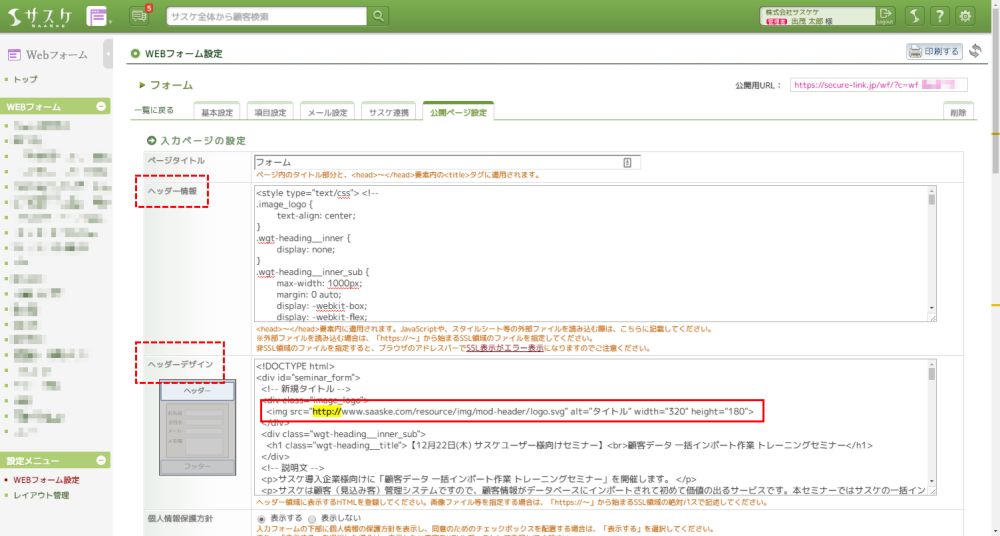Image resolution: width=1000 pixels, height=536 pixels.
Task: Select the 表示しない radio button
Action: pyautogui.click(x=311, y=520)
